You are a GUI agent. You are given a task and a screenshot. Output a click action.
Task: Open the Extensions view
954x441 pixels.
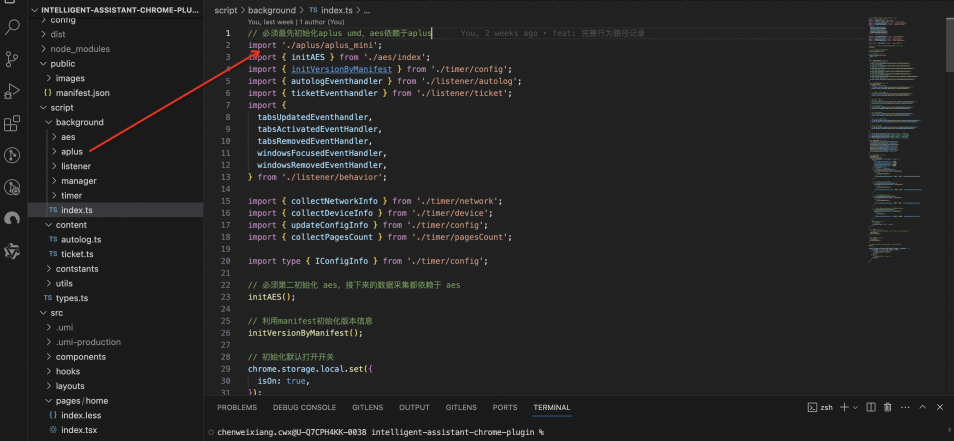pos(13,124)
